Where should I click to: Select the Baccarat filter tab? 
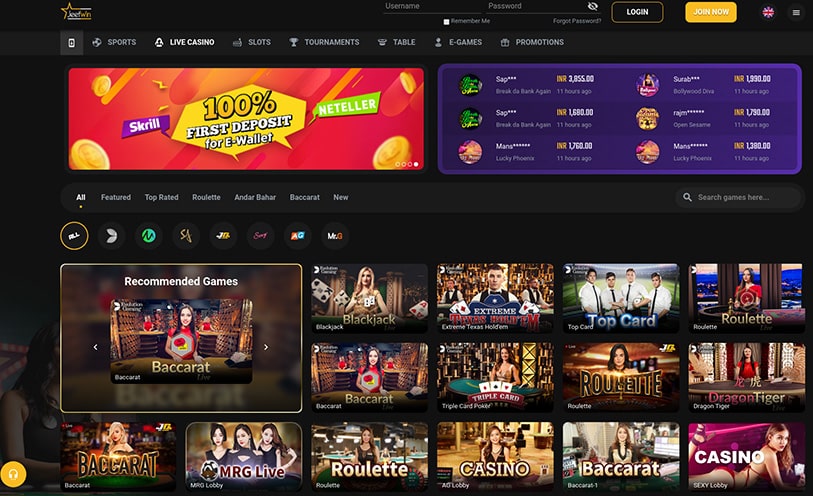pyautogui.click(x=305, y=197)
